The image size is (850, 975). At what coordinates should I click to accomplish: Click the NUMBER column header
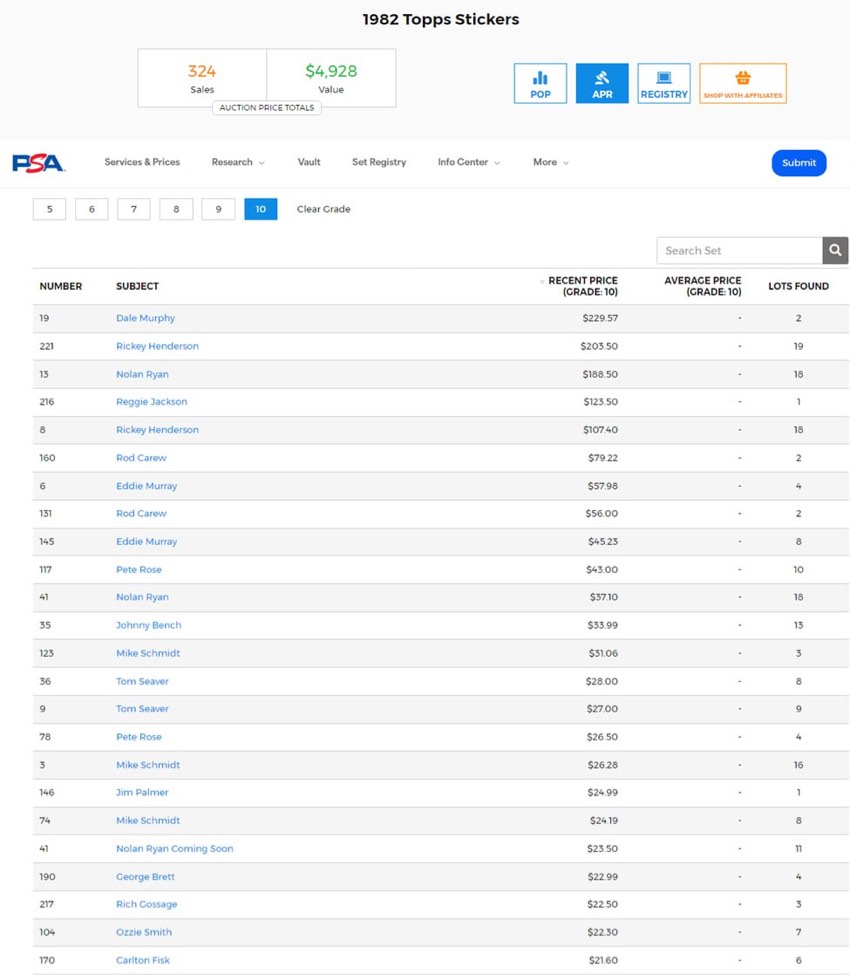61,286
